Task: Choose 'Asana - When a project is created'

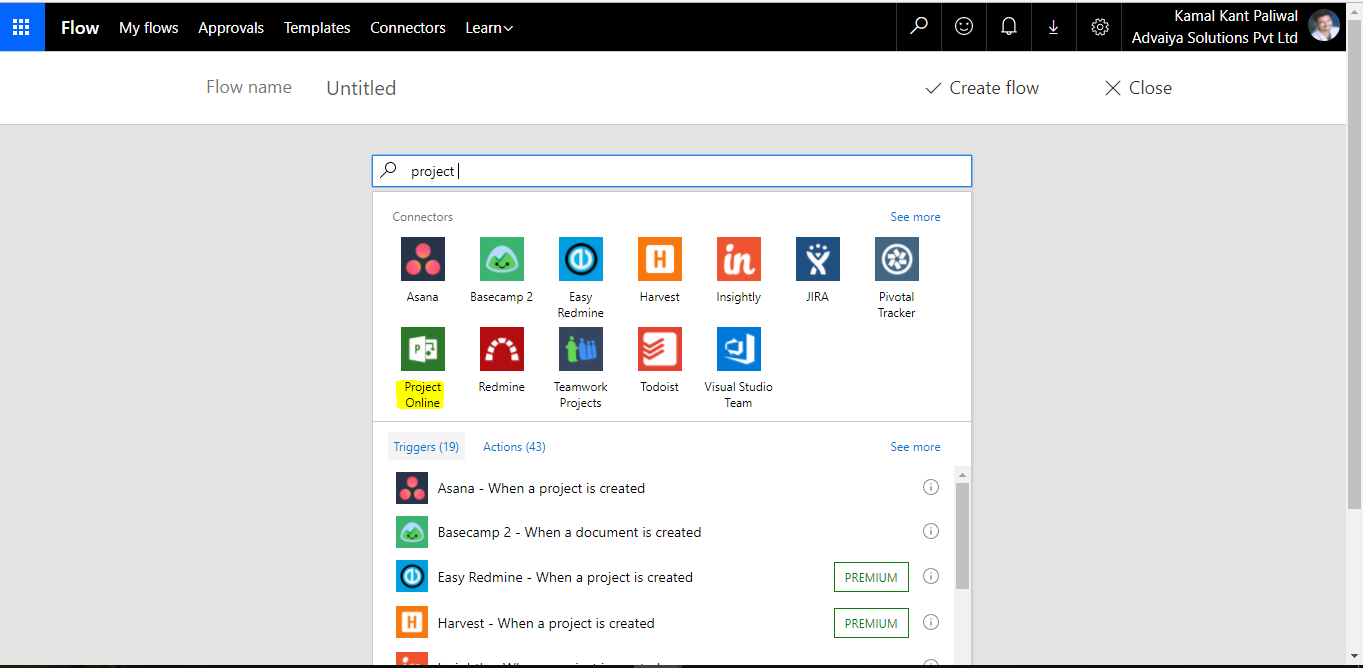Action: pos(541,488)
